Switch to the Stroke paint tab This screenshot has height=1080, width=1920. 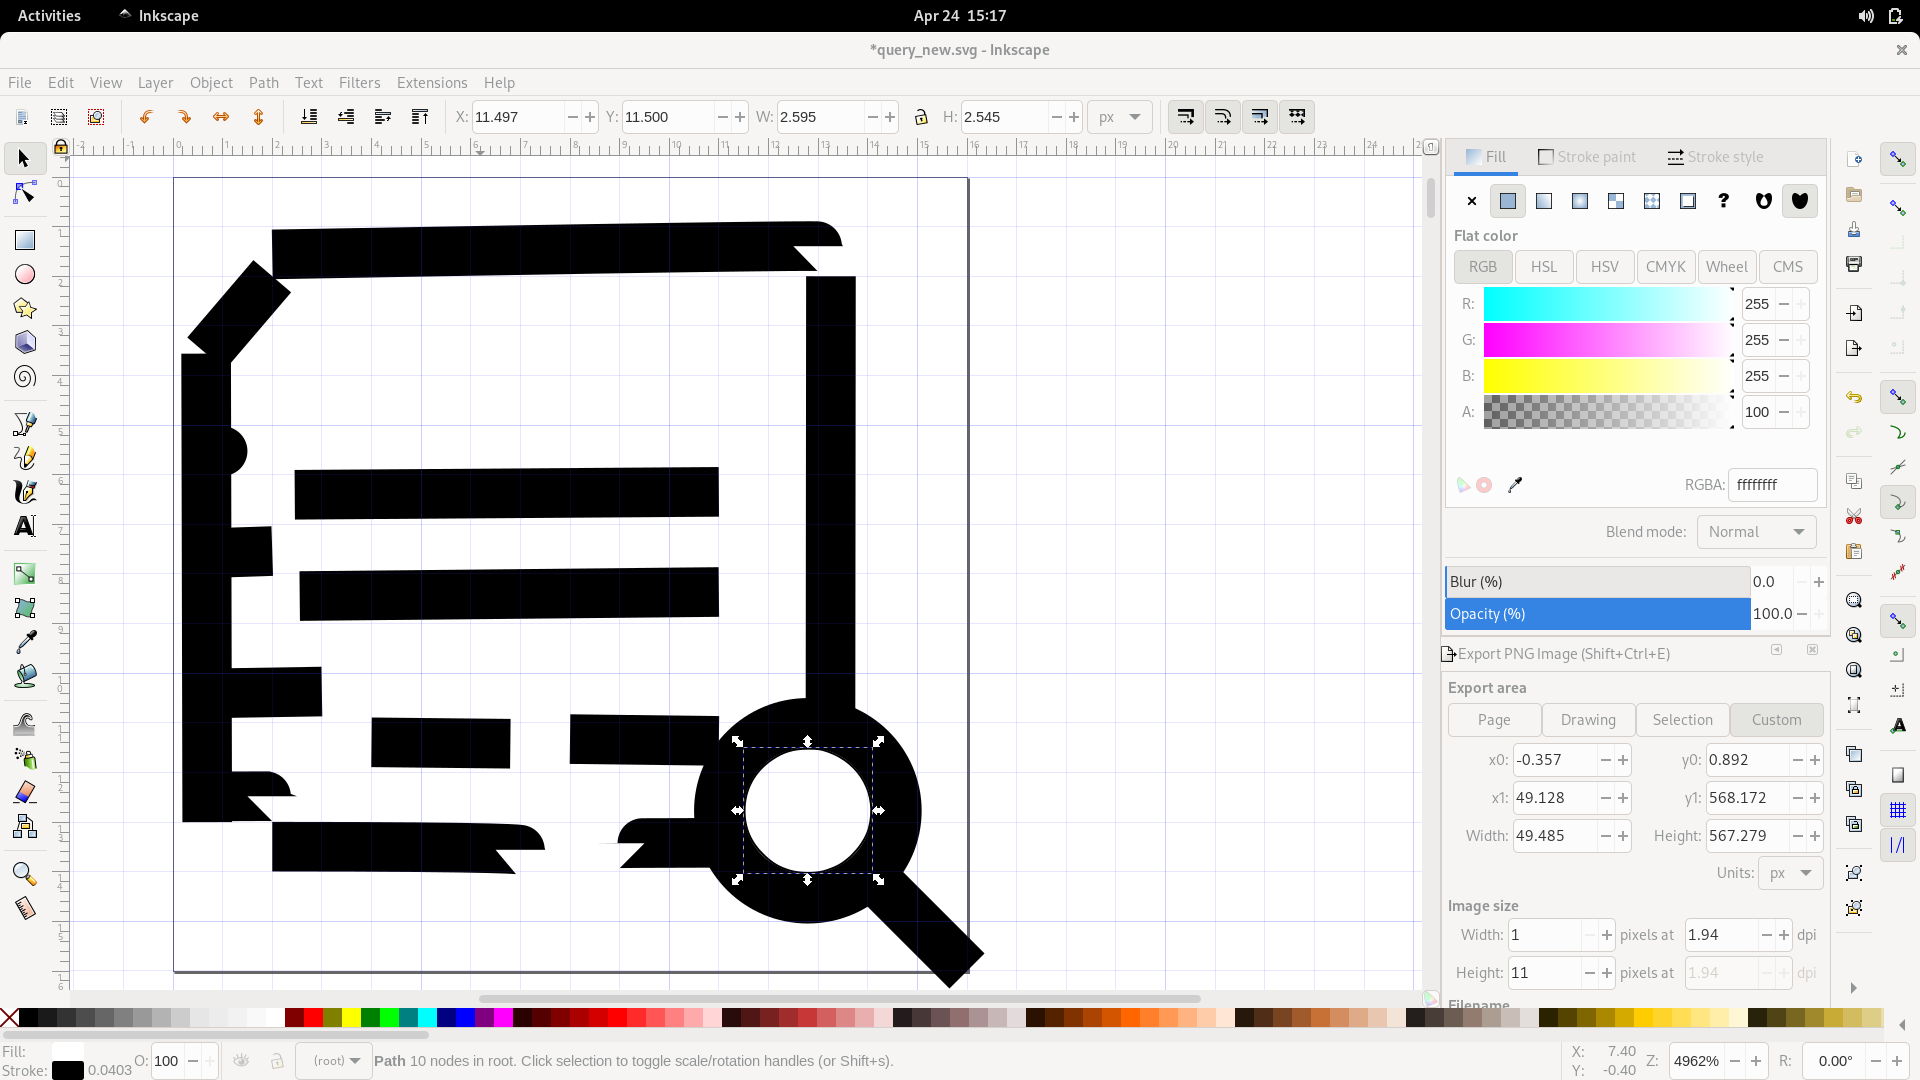[1586, 157]
